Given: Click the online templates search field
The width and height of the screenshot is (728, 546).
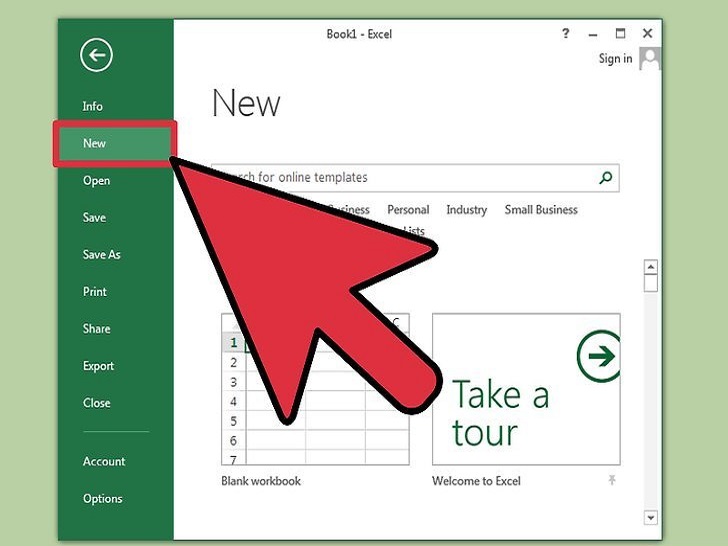Looking at the screenshot, I should click(415, 177).
